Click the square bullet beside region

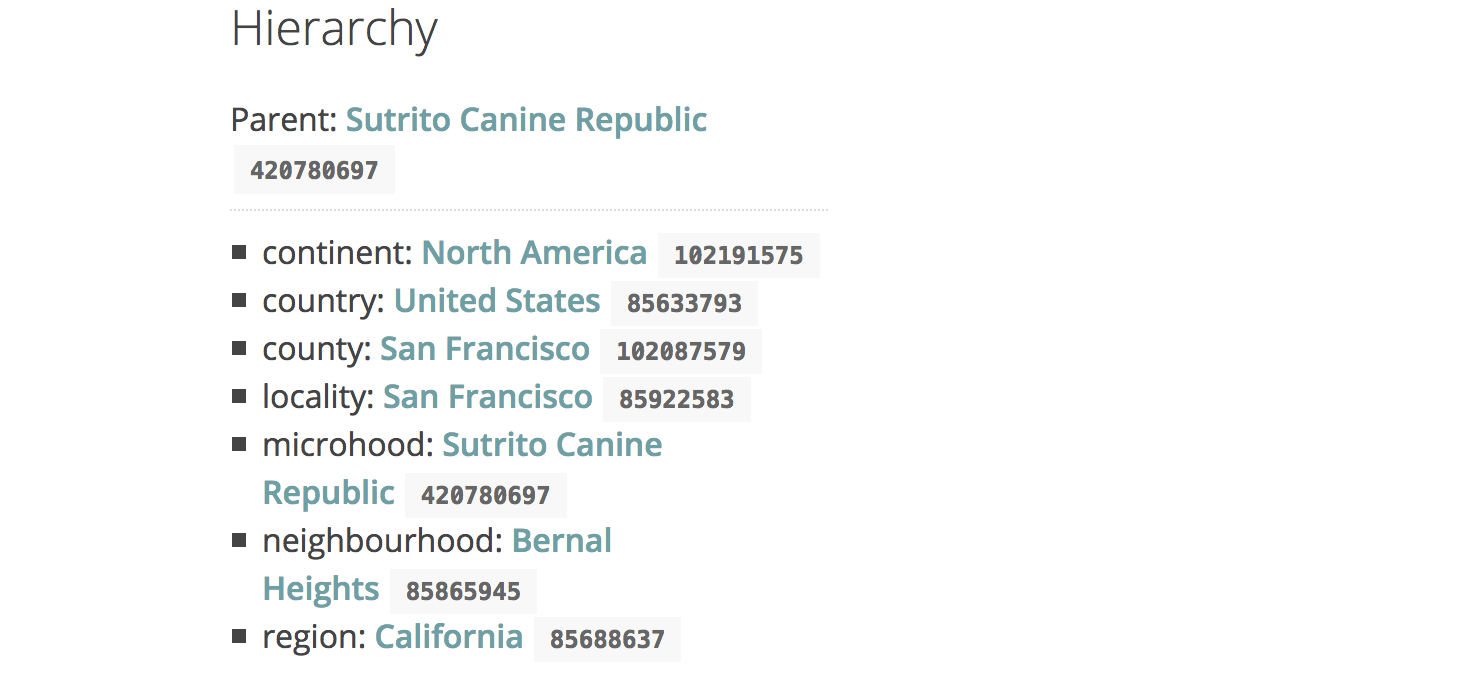pyautogui.click(x=239, y=636)
